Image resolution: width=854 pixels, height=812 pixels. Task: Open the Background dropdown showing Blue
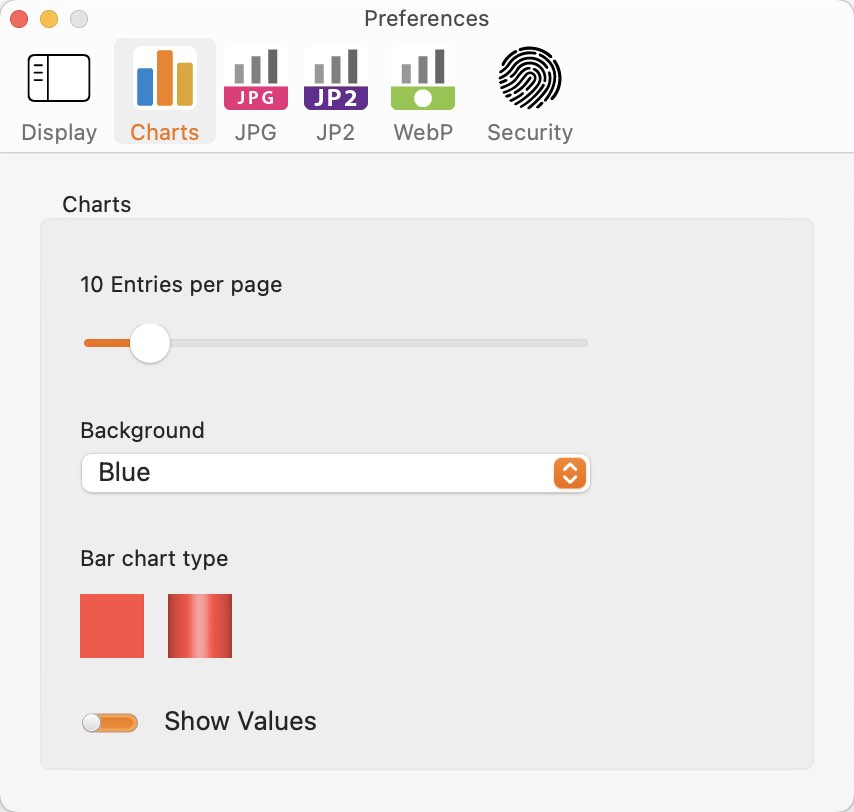click(x=336, y=473)
